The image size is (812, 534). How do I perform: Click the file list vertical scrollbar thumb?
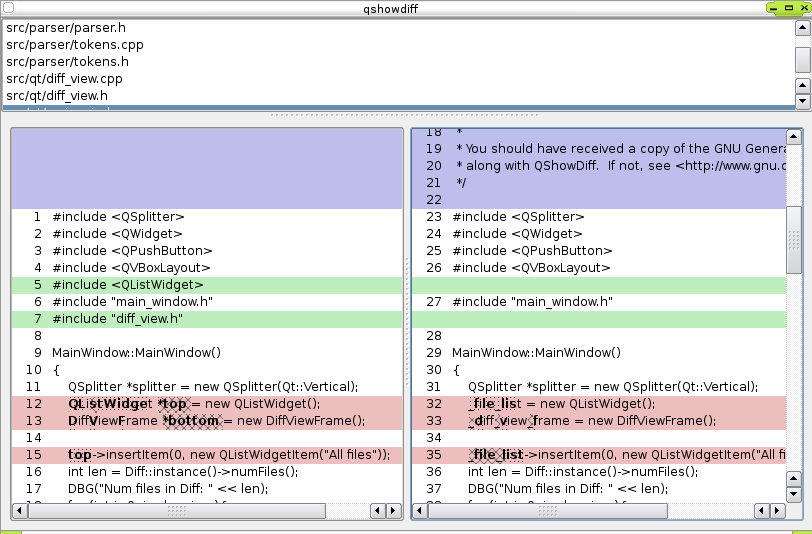click(803, 60)
